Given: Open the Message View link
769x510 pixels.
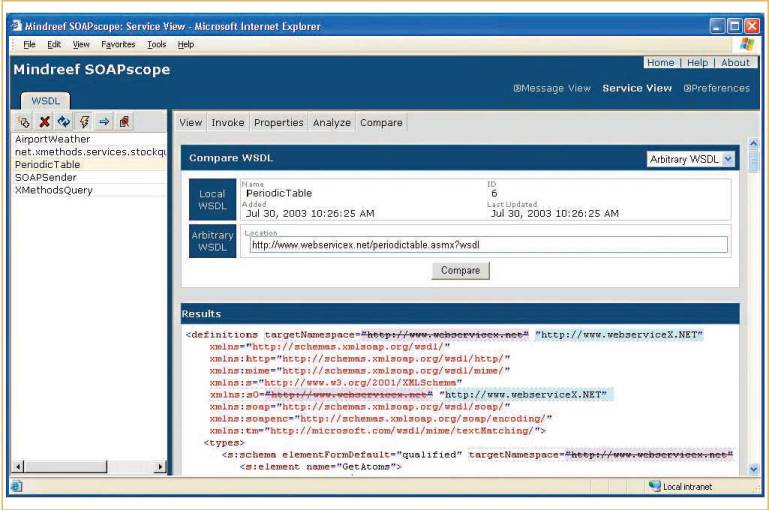Looking at the screenshot, I should point(552,88).
